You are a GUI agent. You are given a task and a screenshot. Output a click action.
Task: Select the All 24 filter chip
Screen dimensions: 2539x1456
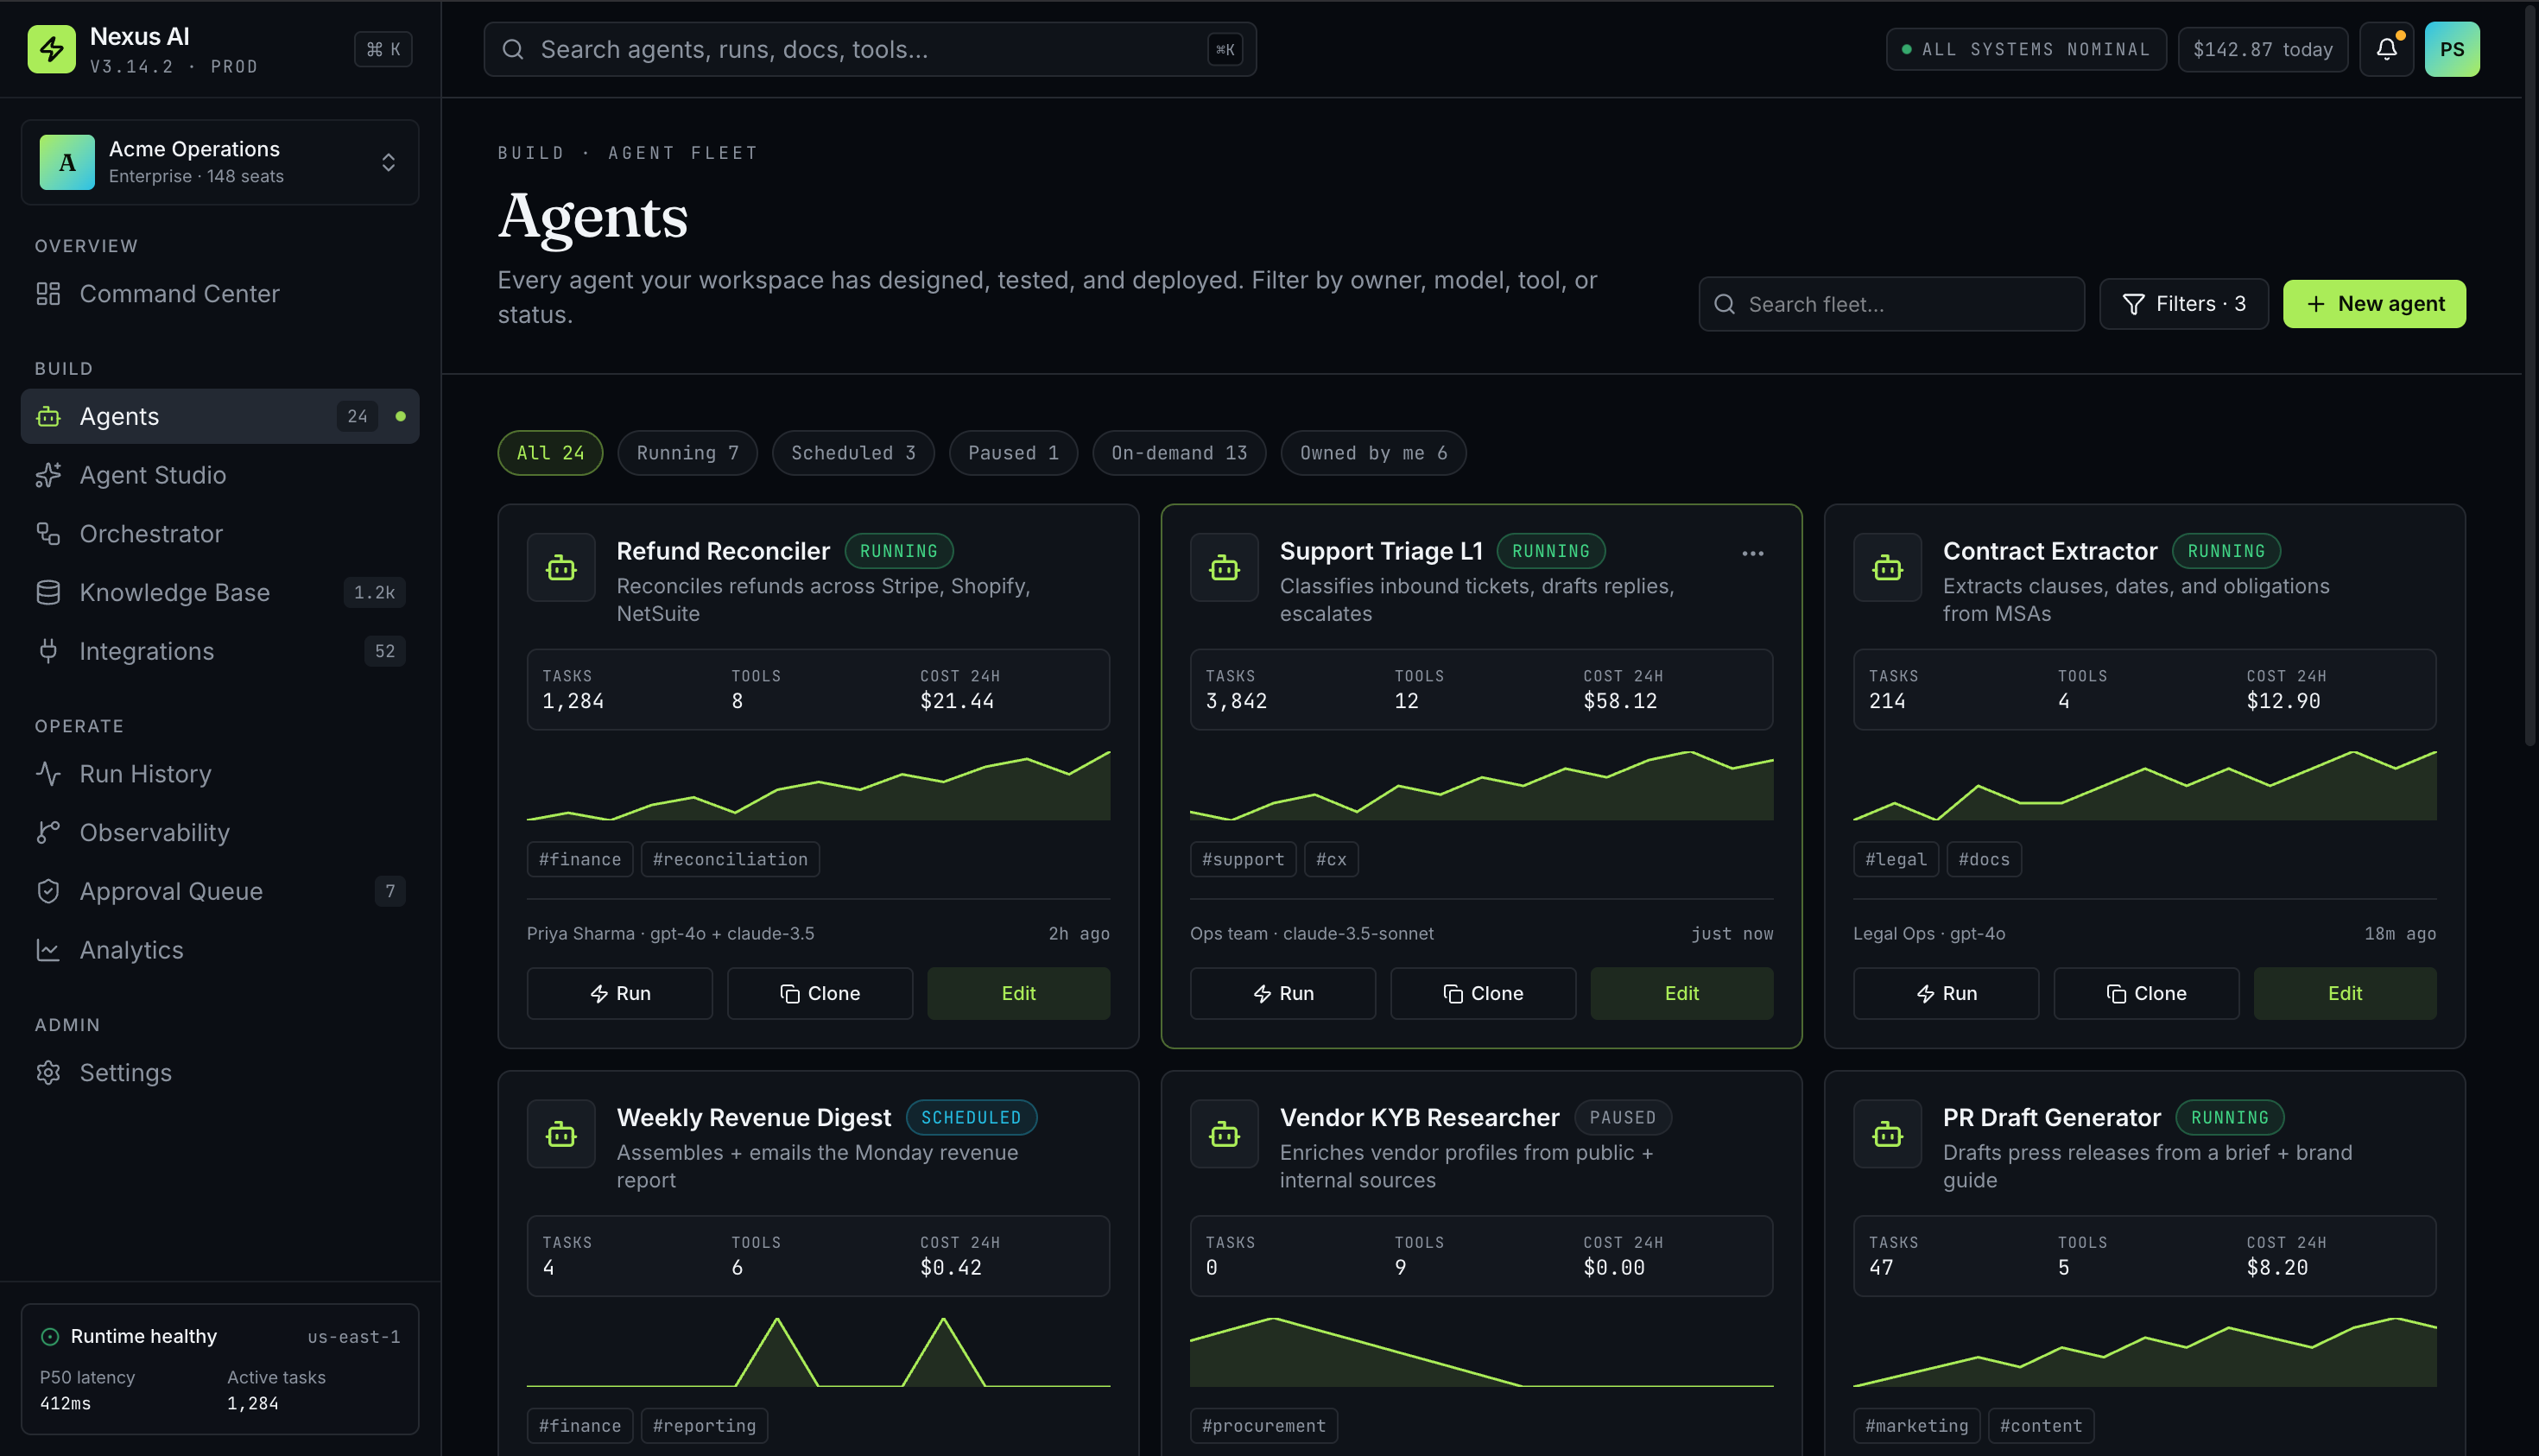pyautogui.click(x=550, y=453)
